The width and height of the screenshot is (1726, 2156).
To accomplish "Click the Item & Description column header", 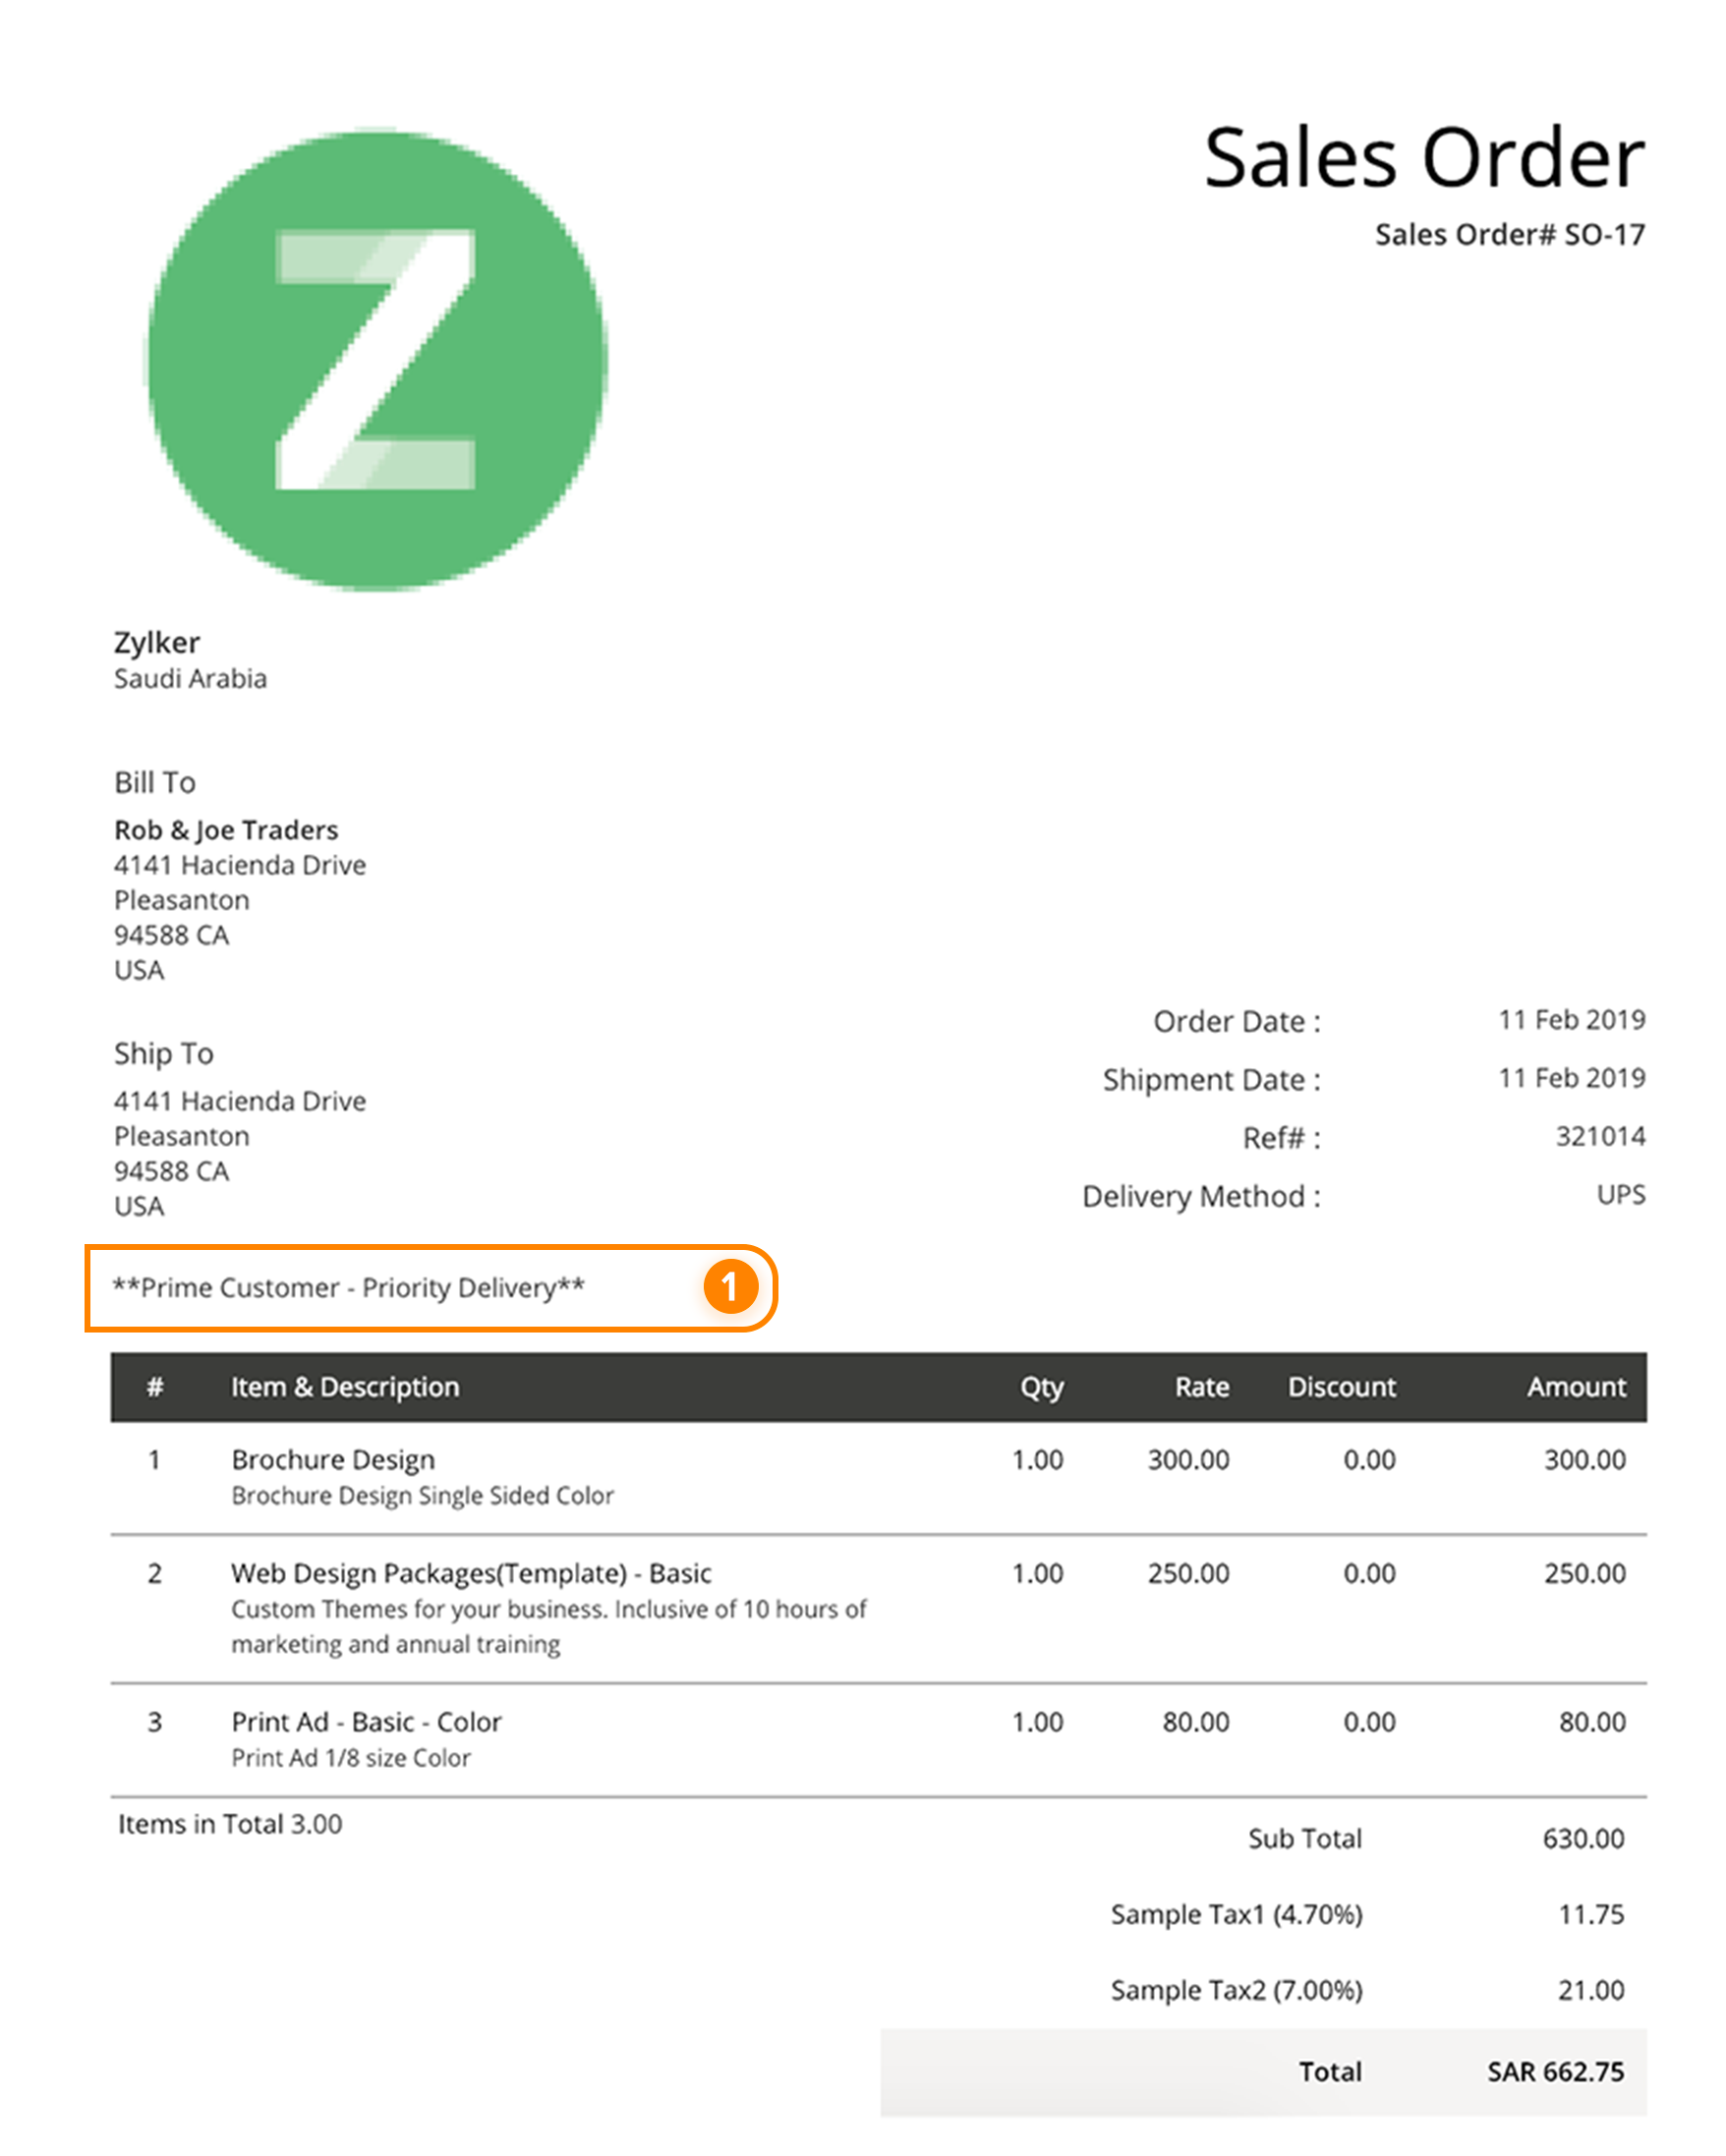I will 345,1387.
